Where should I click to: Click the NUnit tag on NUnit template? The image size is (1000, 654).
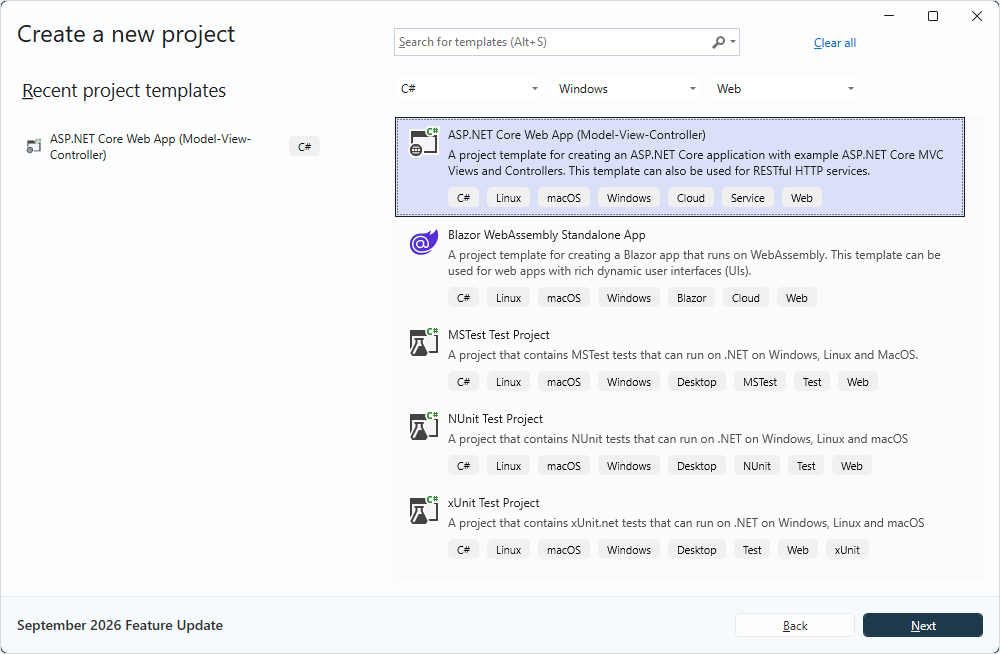[756, 466]
